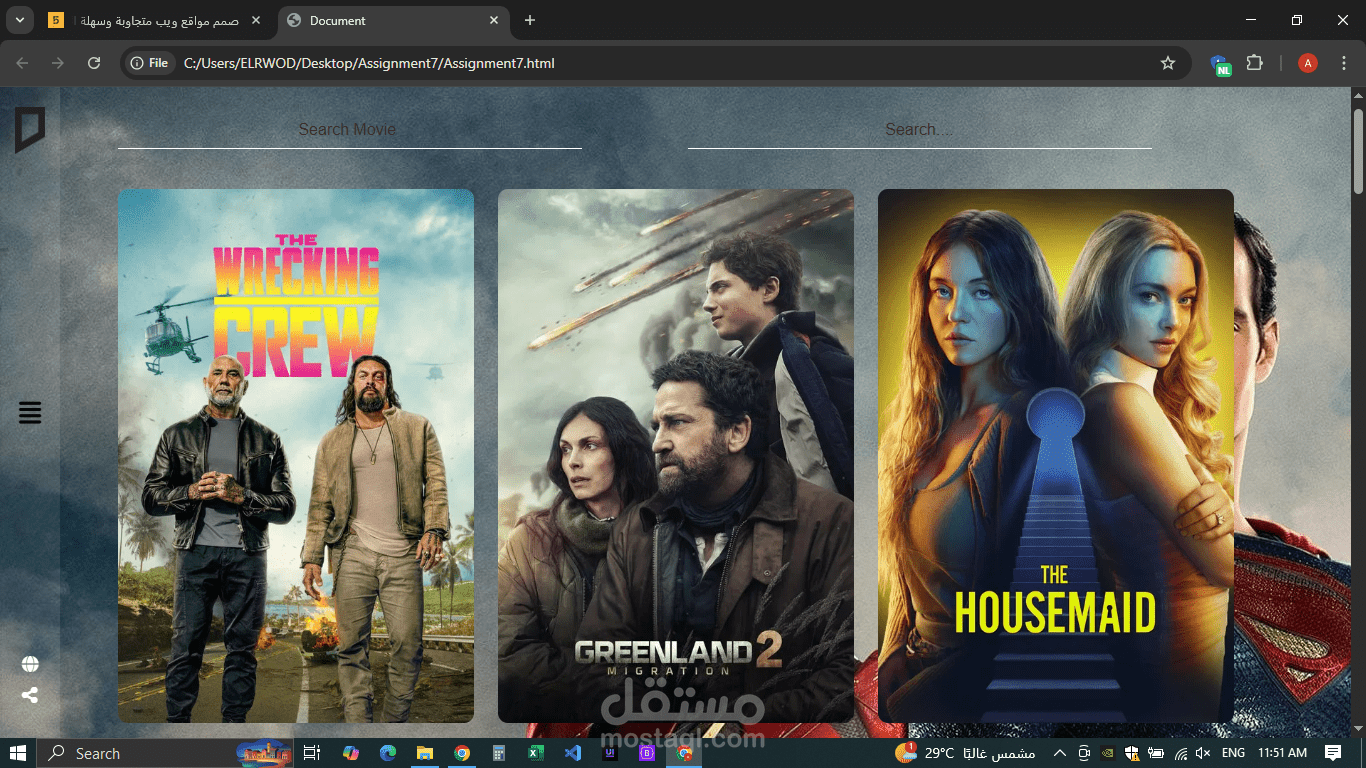Image resolution: width=1366 pixels, height=768 pixels.
Task: Expand hidden tray icons with the chevron
Action: [1058, 753]
